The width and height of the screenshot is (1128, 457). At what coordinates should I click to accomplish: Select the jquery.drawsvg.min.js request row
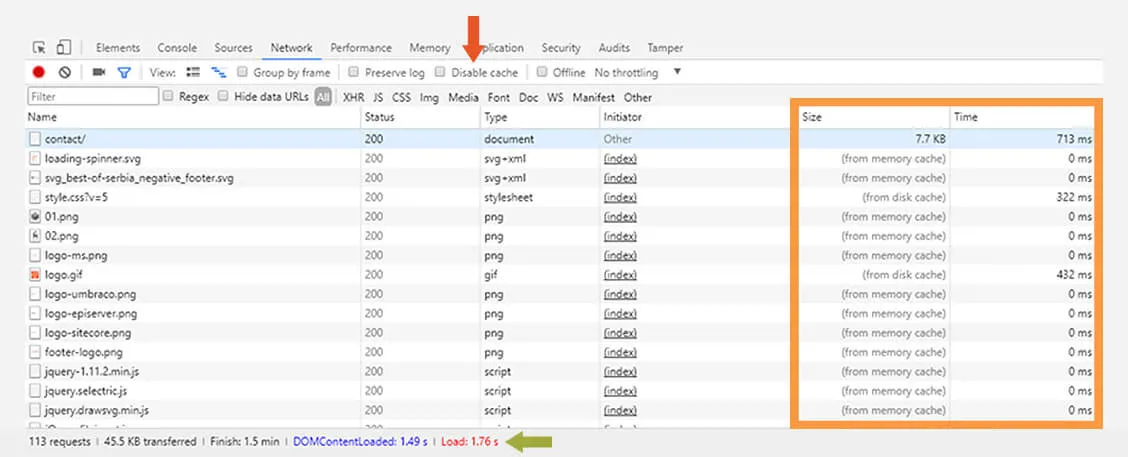click(x=560, y=410)
